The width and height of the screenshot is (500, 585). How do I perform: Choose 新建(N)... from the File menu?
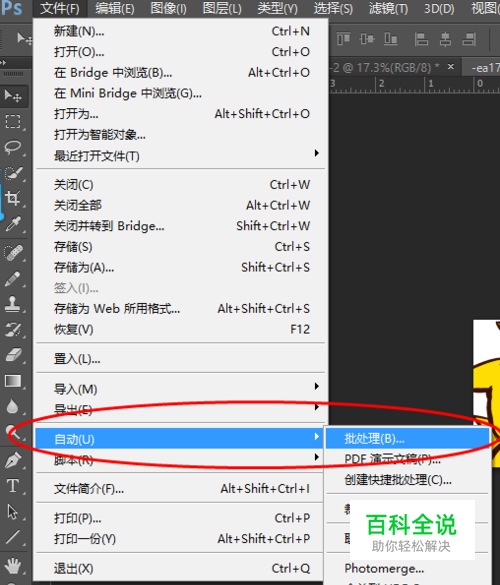181,31
